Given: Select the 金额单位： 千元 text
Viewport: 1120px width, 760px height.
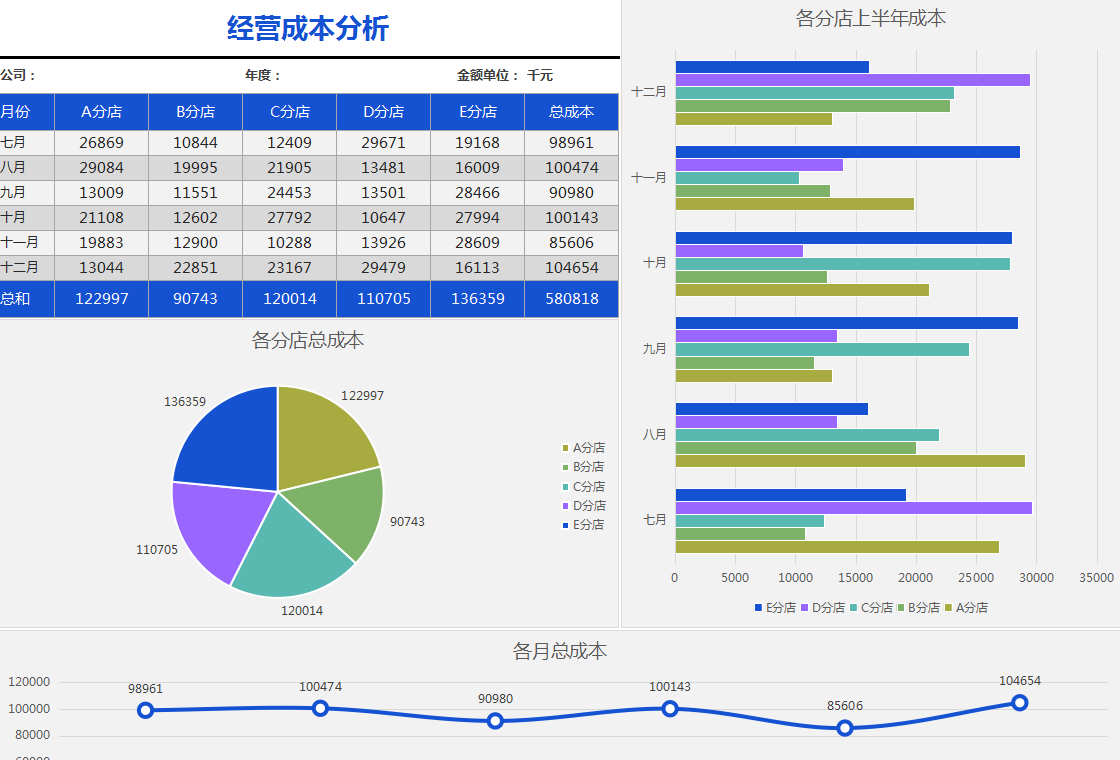Looking at the screenshot, I should pos(505,75).
